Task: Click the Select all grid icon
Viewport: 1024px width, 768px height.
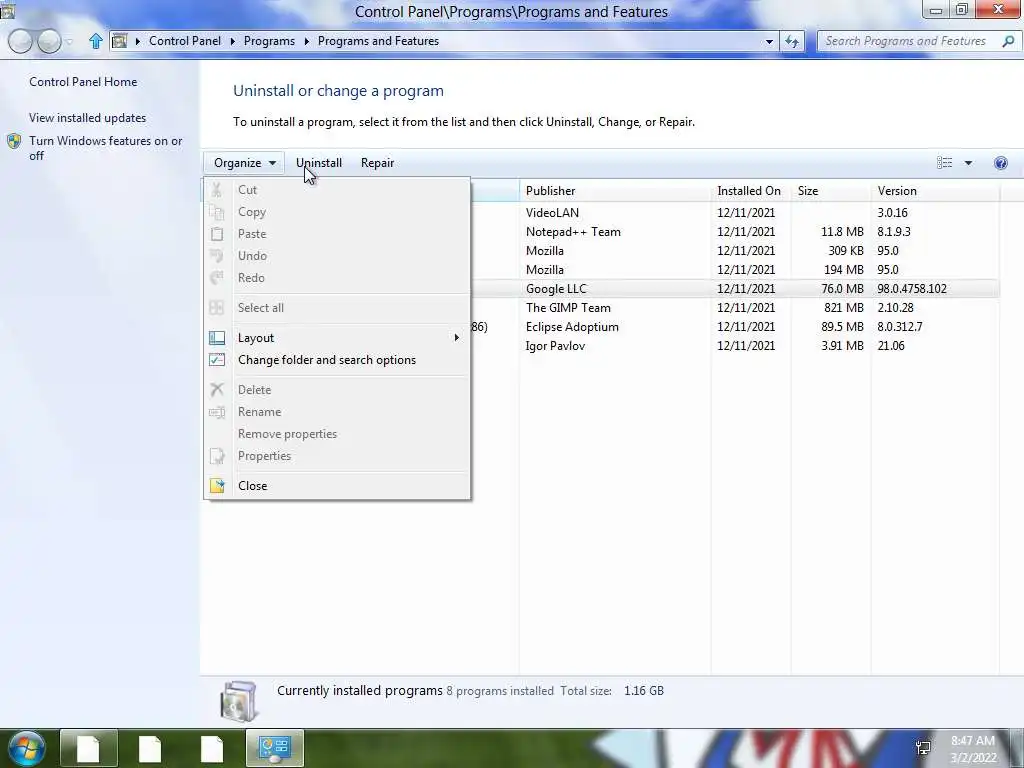Action: [x=217, y=308]
